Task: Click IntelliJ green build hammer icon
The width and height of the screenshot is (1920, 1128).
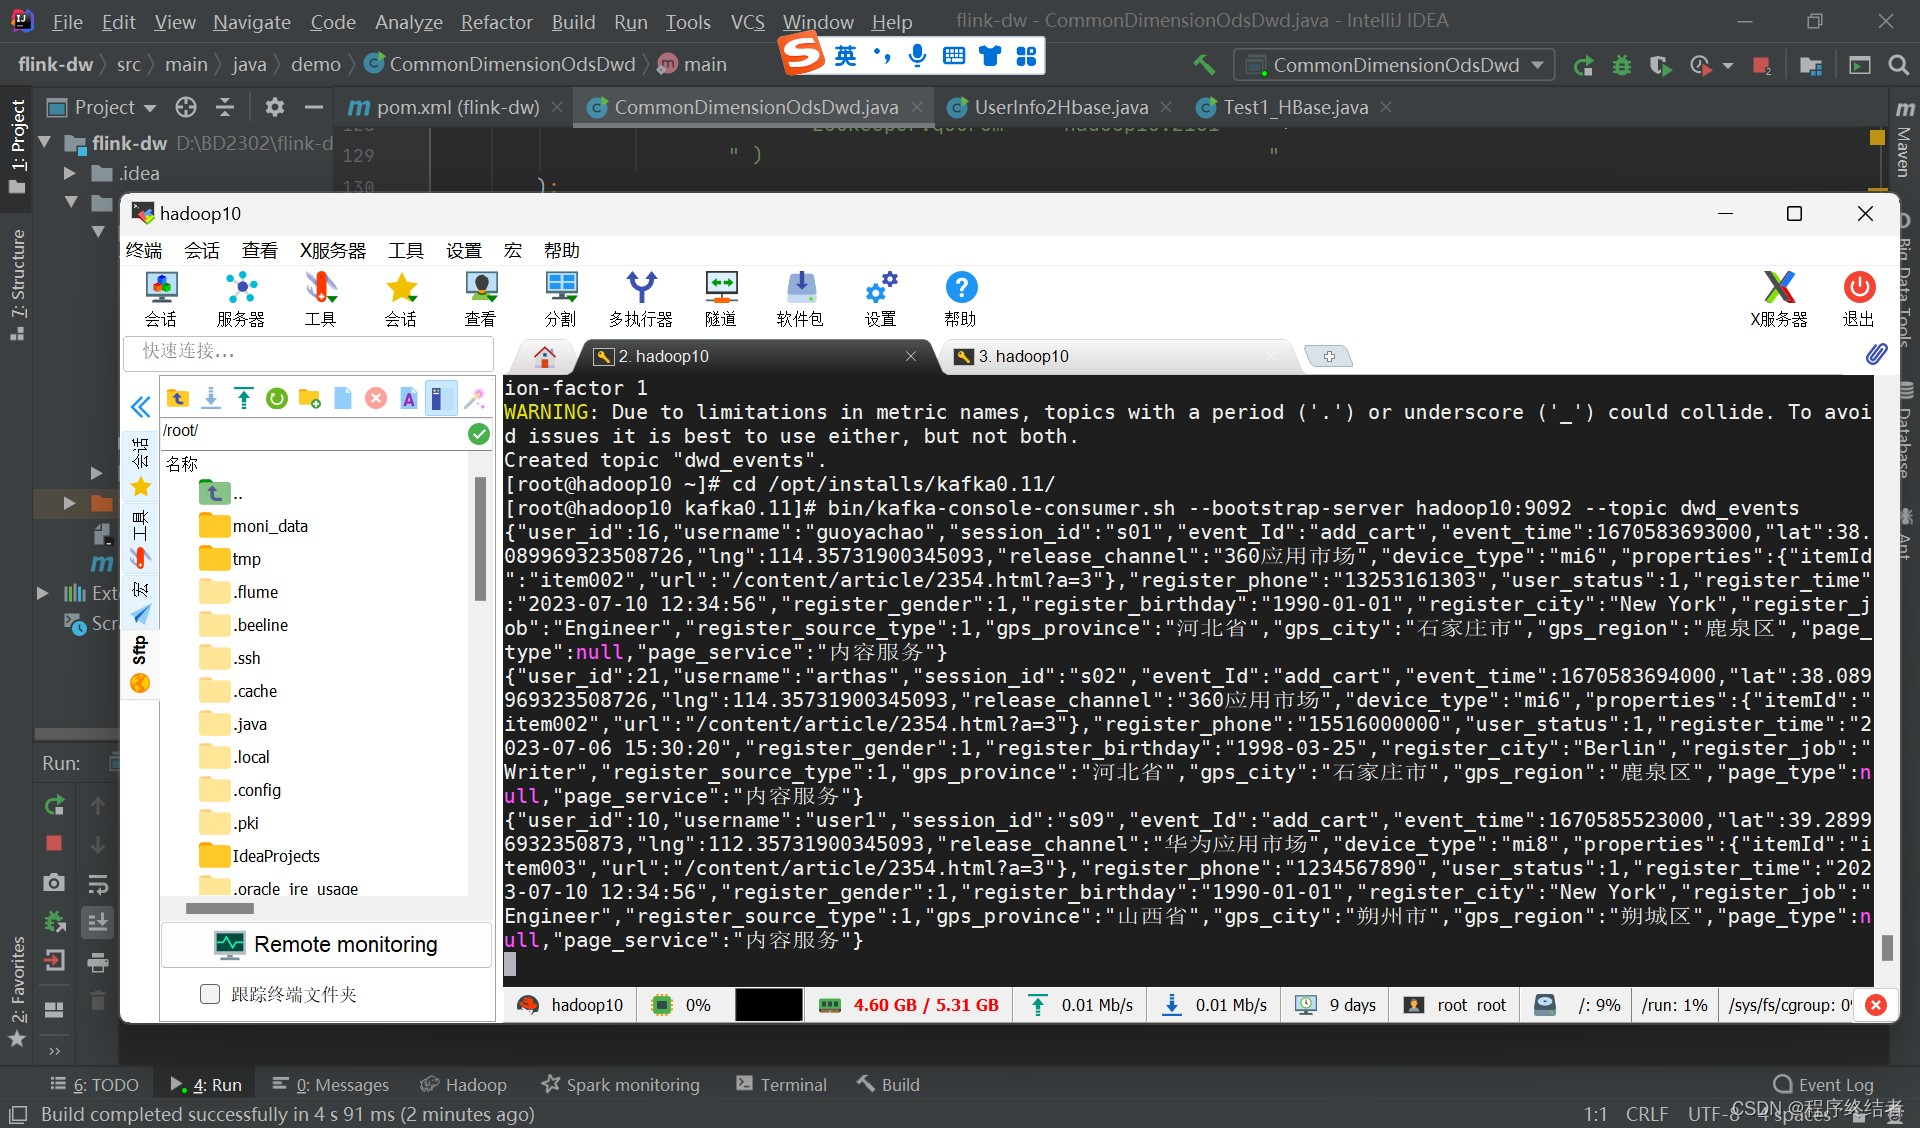Action: [x=1204, y=65]
